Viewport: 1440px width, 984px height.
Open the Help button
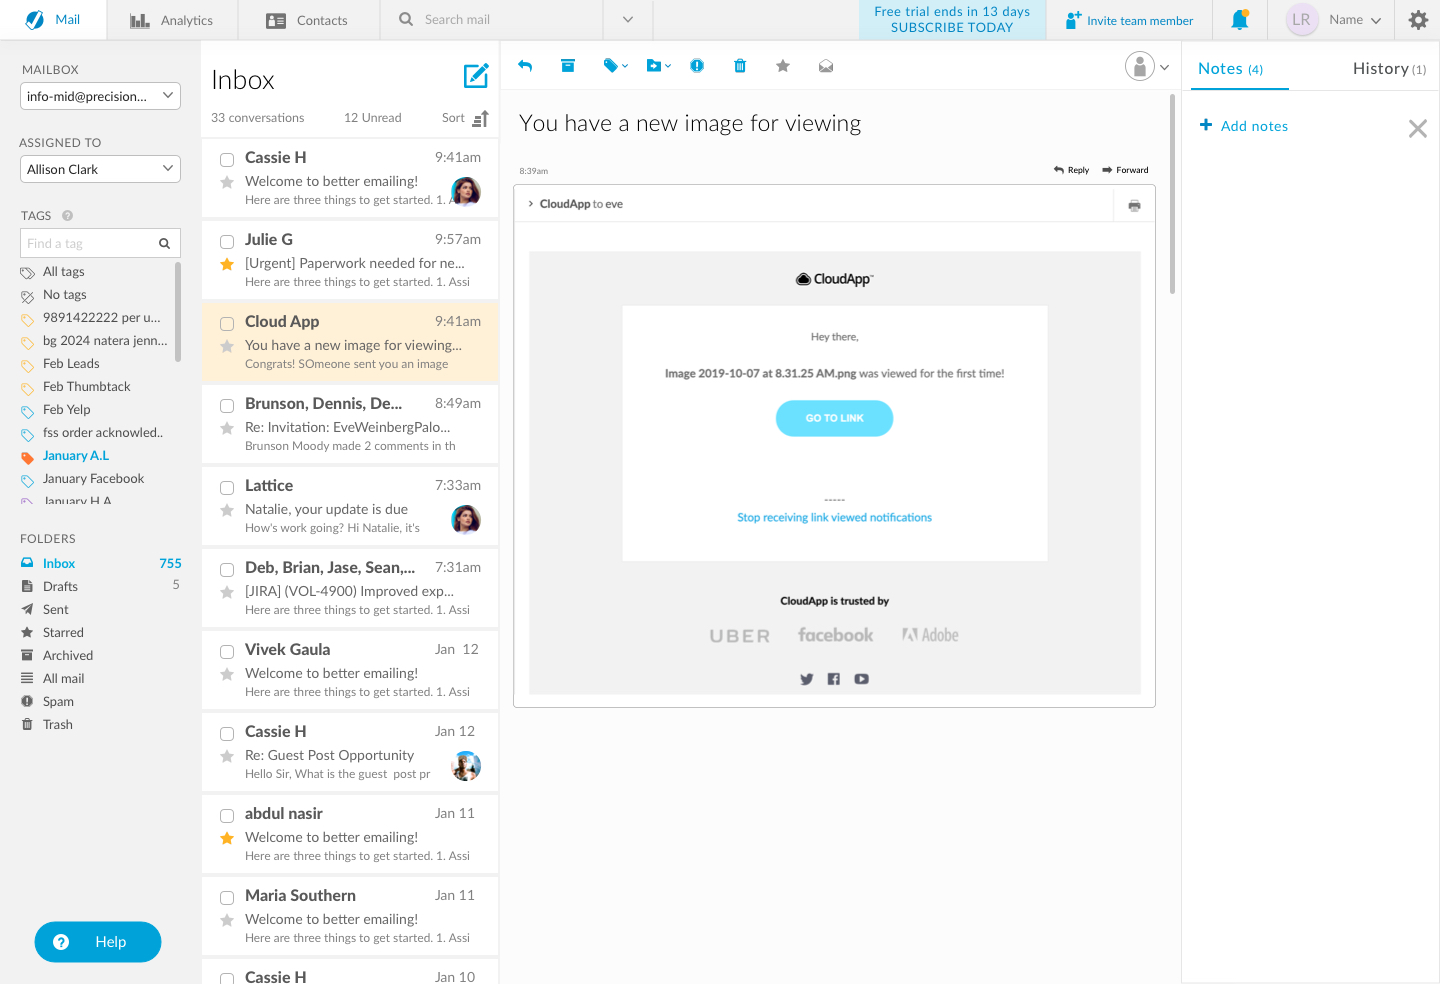[98, 942]
